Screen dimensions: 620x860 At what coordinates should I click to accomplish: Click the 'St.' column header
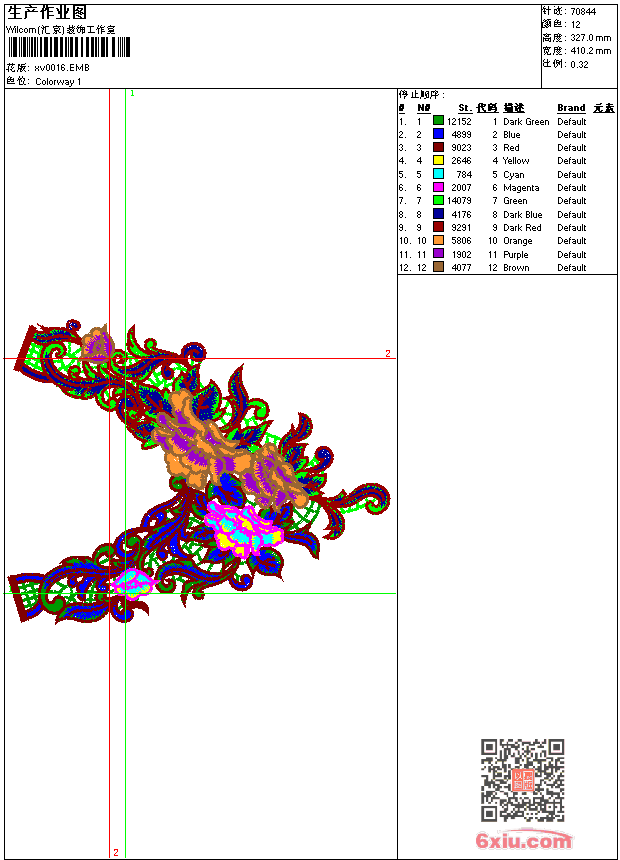(465, 108)
